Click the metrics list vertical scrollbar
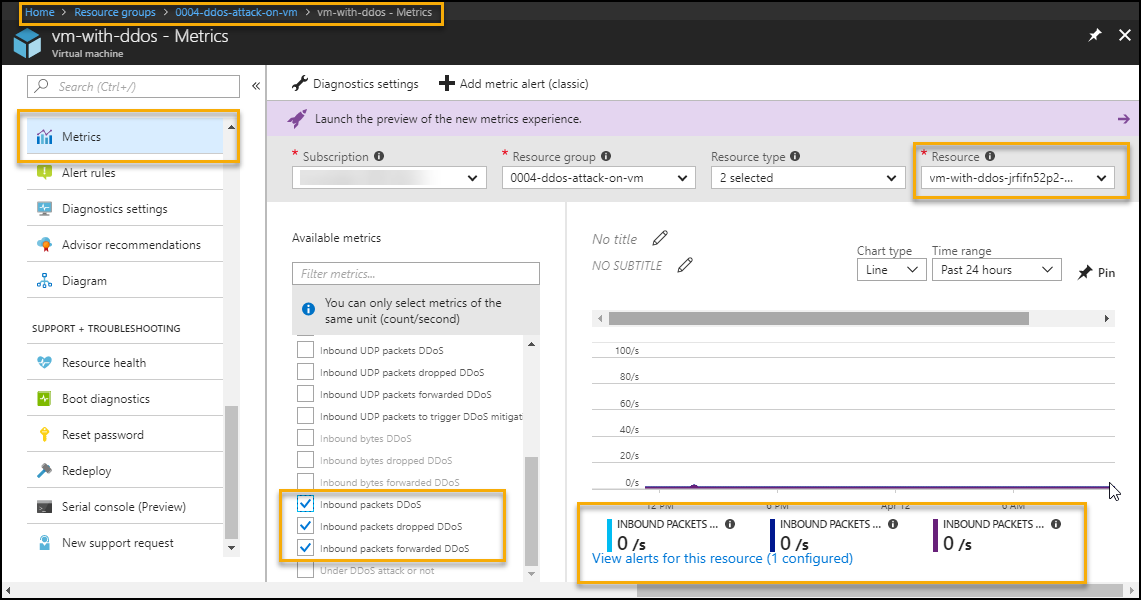Image resolution: width=1141 pixels, height=600 pixels. coord(531,509)
